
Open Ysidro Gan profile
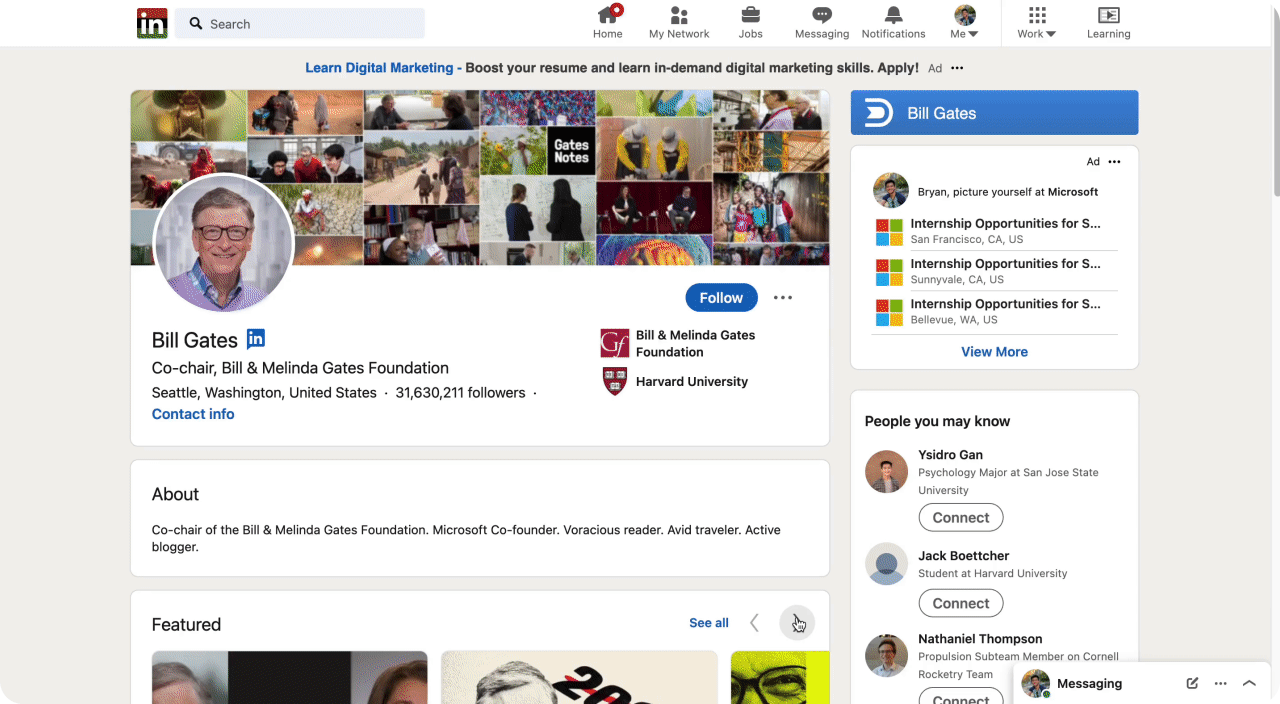(950, 455)
